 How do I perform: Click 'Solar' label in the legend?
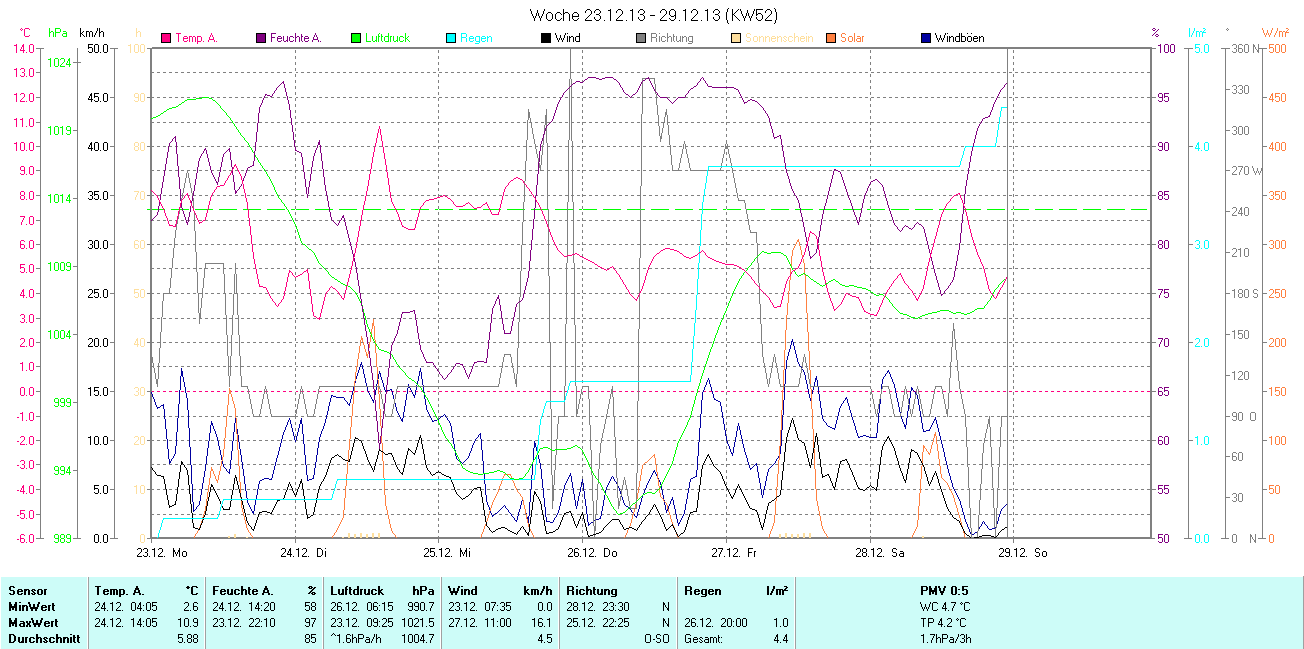(x=852, y=38)
